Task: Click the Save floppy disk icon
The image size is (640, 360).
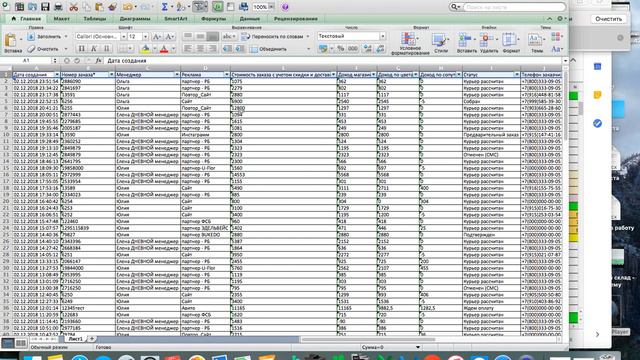Action: (x=45, y=7)
